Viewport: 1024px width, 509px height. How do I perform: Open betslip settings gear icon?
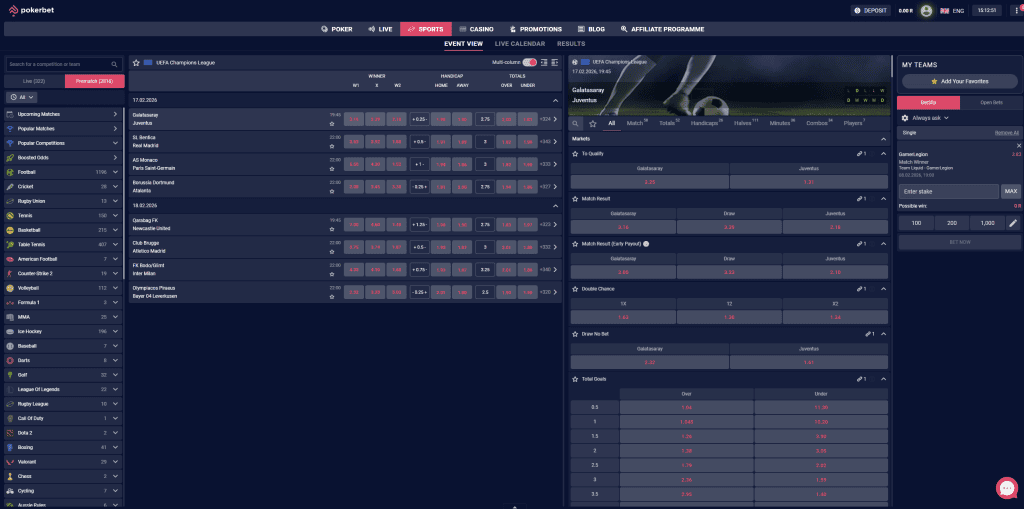(904, 118)
